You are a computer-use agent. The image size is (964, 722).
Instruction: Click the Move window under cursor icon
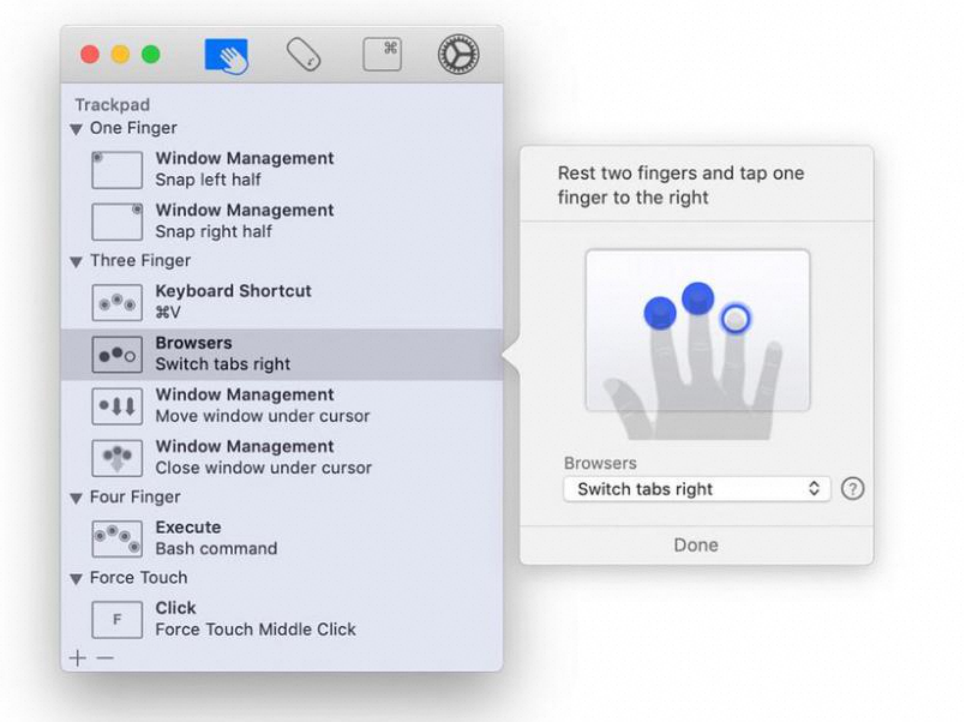[x=117, y=406]
